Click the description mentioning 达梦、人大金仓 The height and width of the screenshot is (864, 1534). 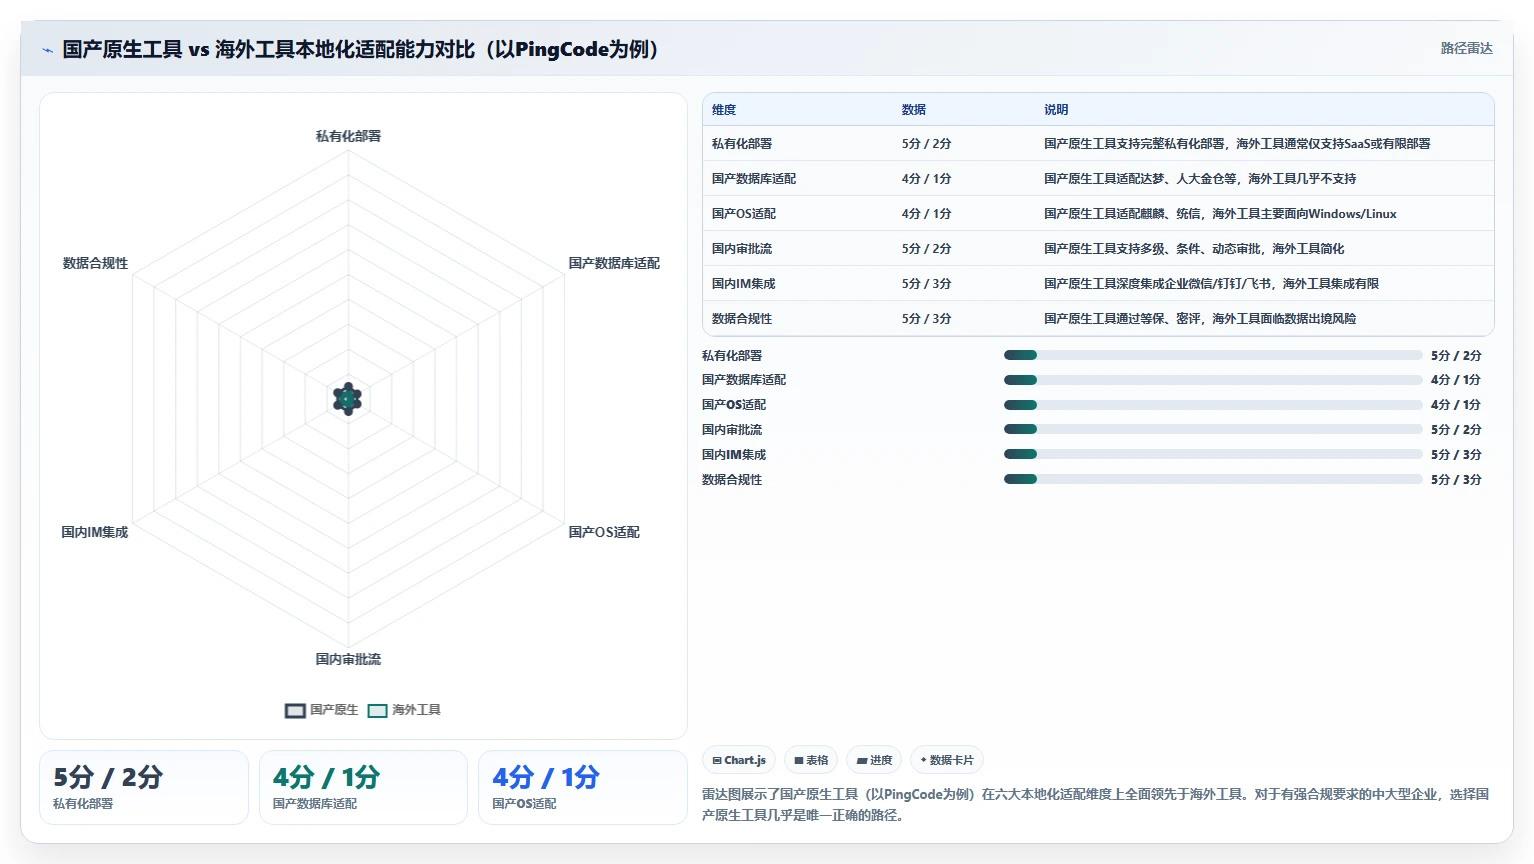tap(1200, 179)
